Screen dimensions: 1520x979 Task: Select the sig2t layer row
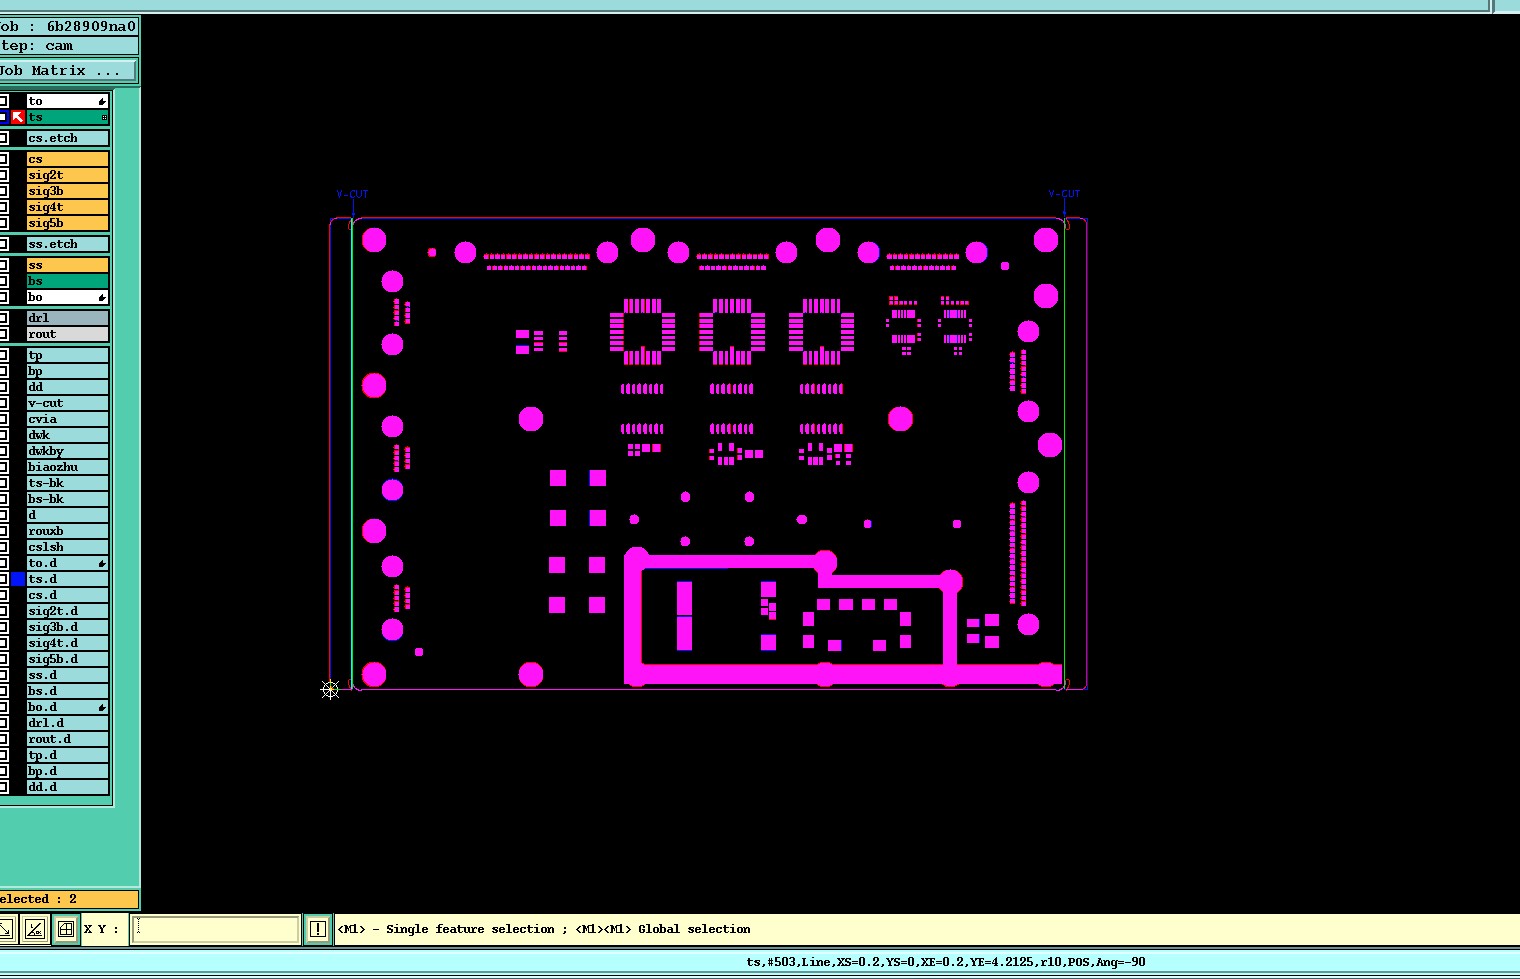tap(67, 175)
